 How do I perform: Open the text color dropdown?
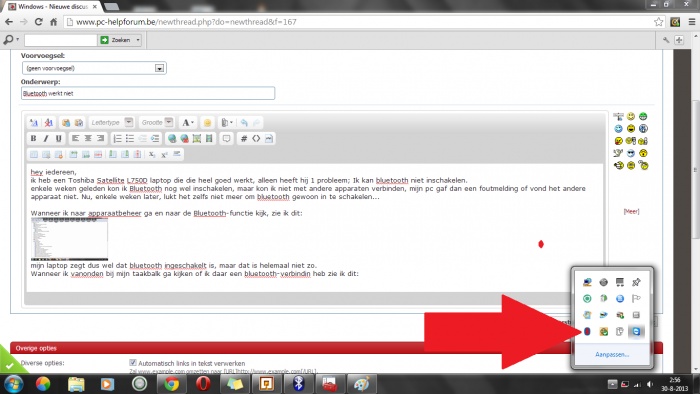click(x=188, y=122)
